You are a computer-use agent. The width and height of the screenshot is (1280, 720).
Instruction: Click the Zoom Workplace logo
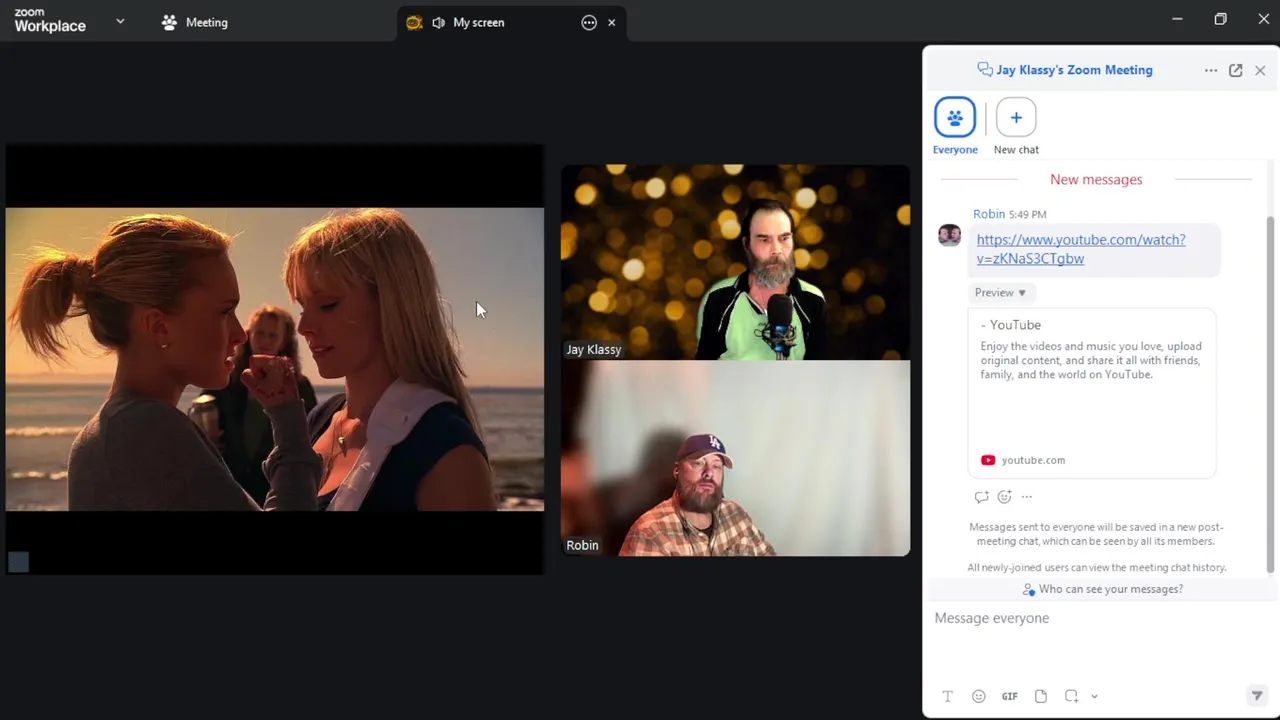point(50,21)
